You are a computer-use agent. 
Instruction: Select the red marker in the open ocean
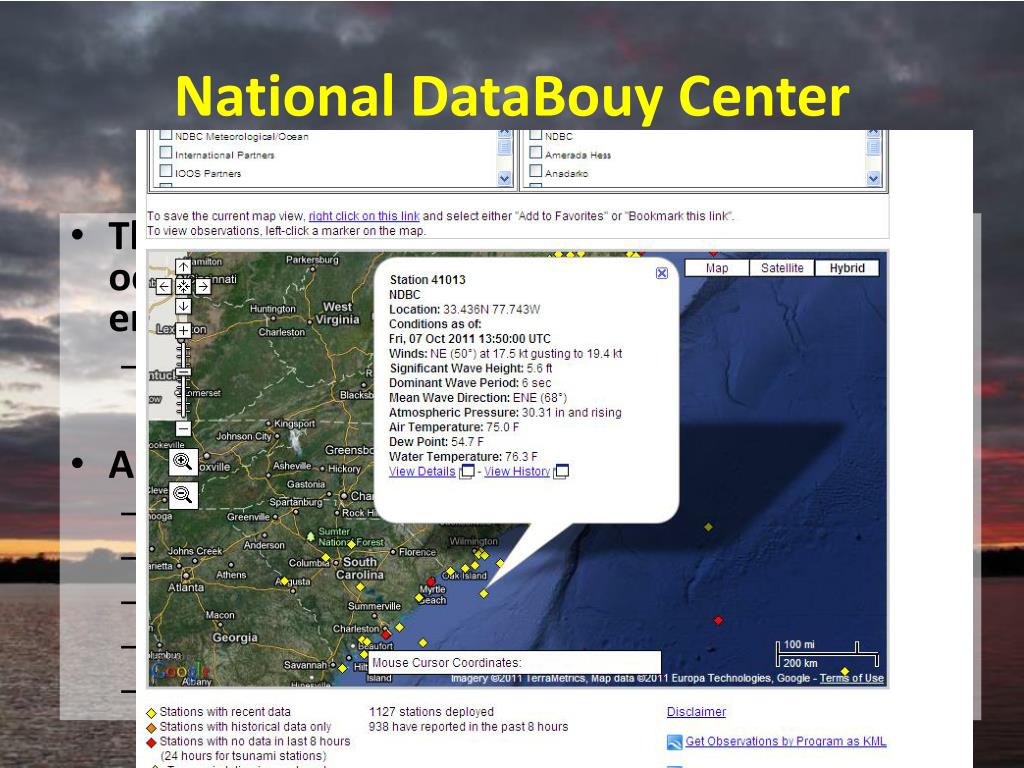[718, 620]
